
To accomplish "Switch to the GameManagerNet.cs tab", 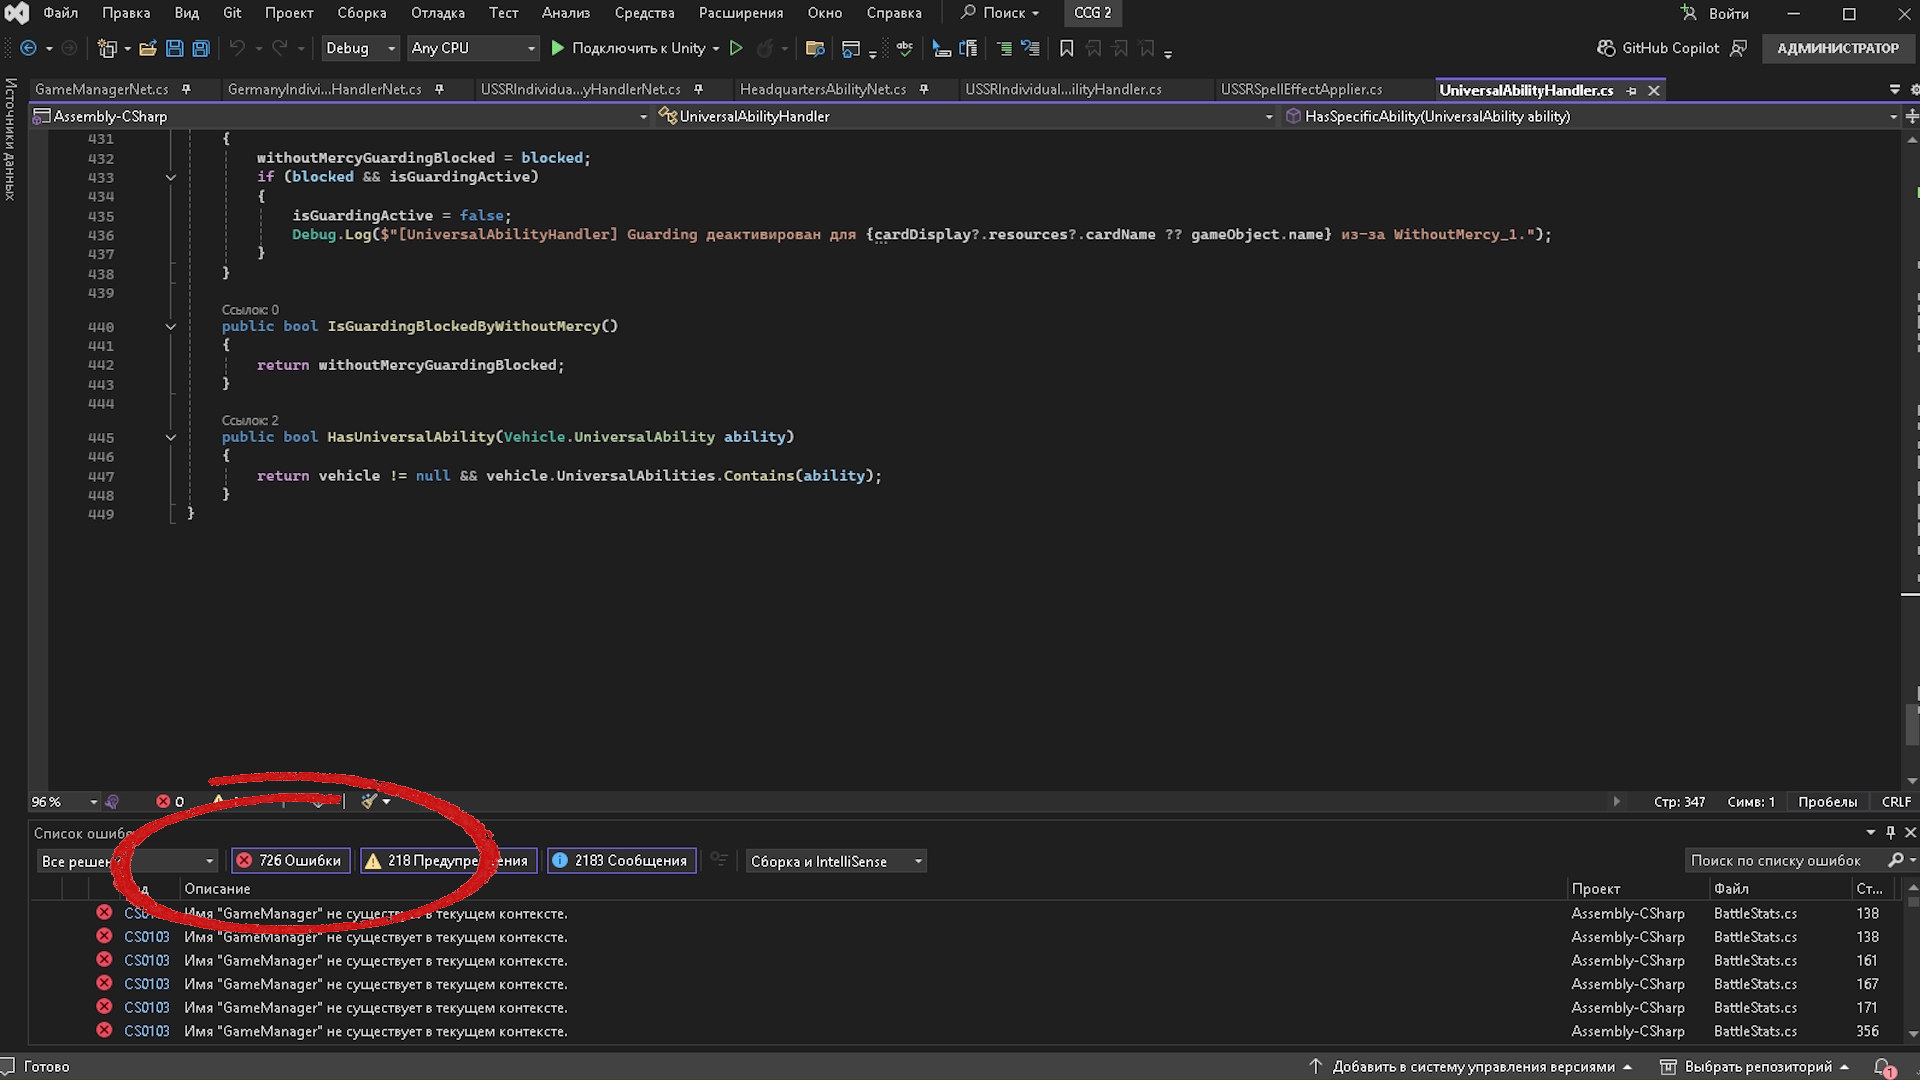I will [x=101, y=90].
